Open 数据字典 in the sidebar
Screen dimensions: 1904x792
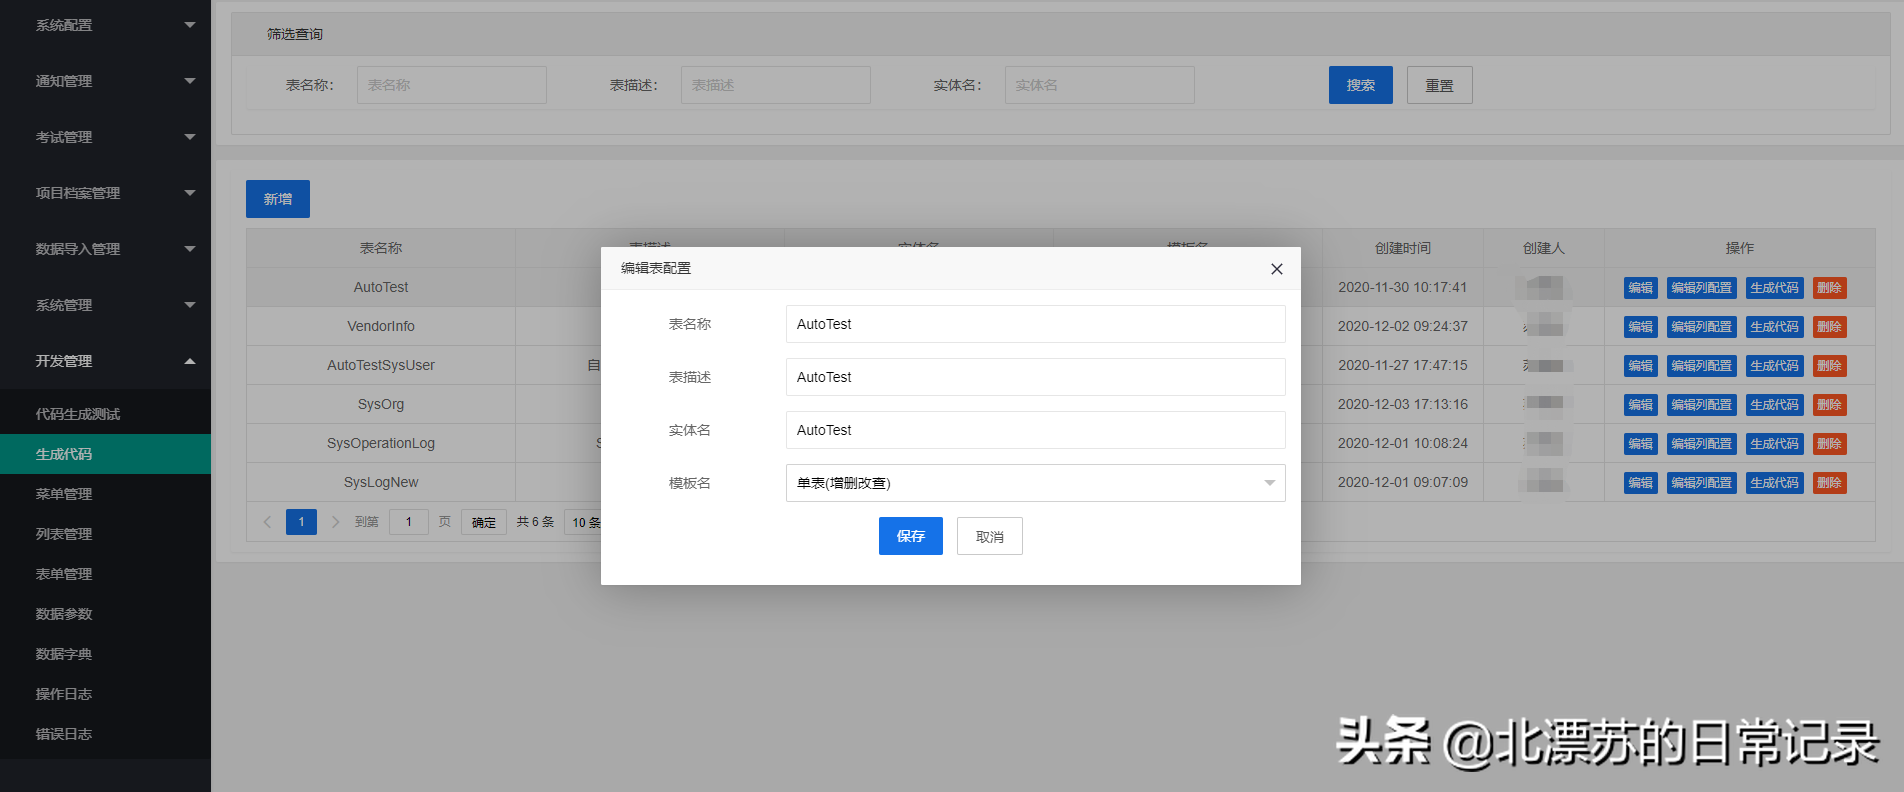[x=105, y=654]
